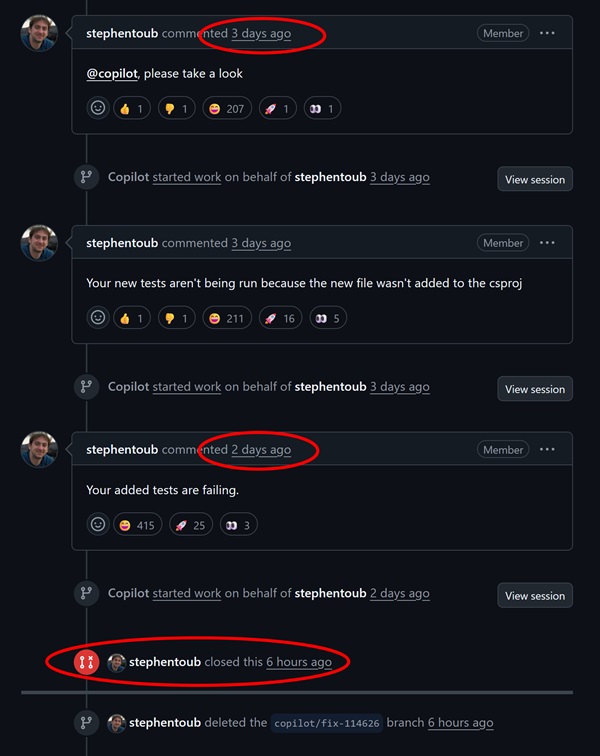
Task: Open three-dot menu on "tests are failing" comment
Action: (547, 450)
